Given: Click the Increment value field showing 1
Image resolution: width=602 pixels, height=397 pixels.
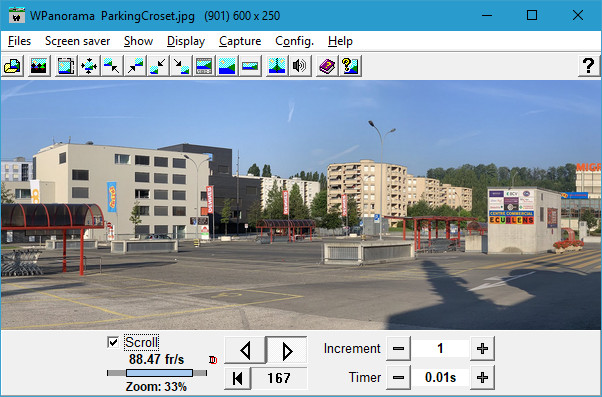Looking at the screenshot, I should coord(440,349).
